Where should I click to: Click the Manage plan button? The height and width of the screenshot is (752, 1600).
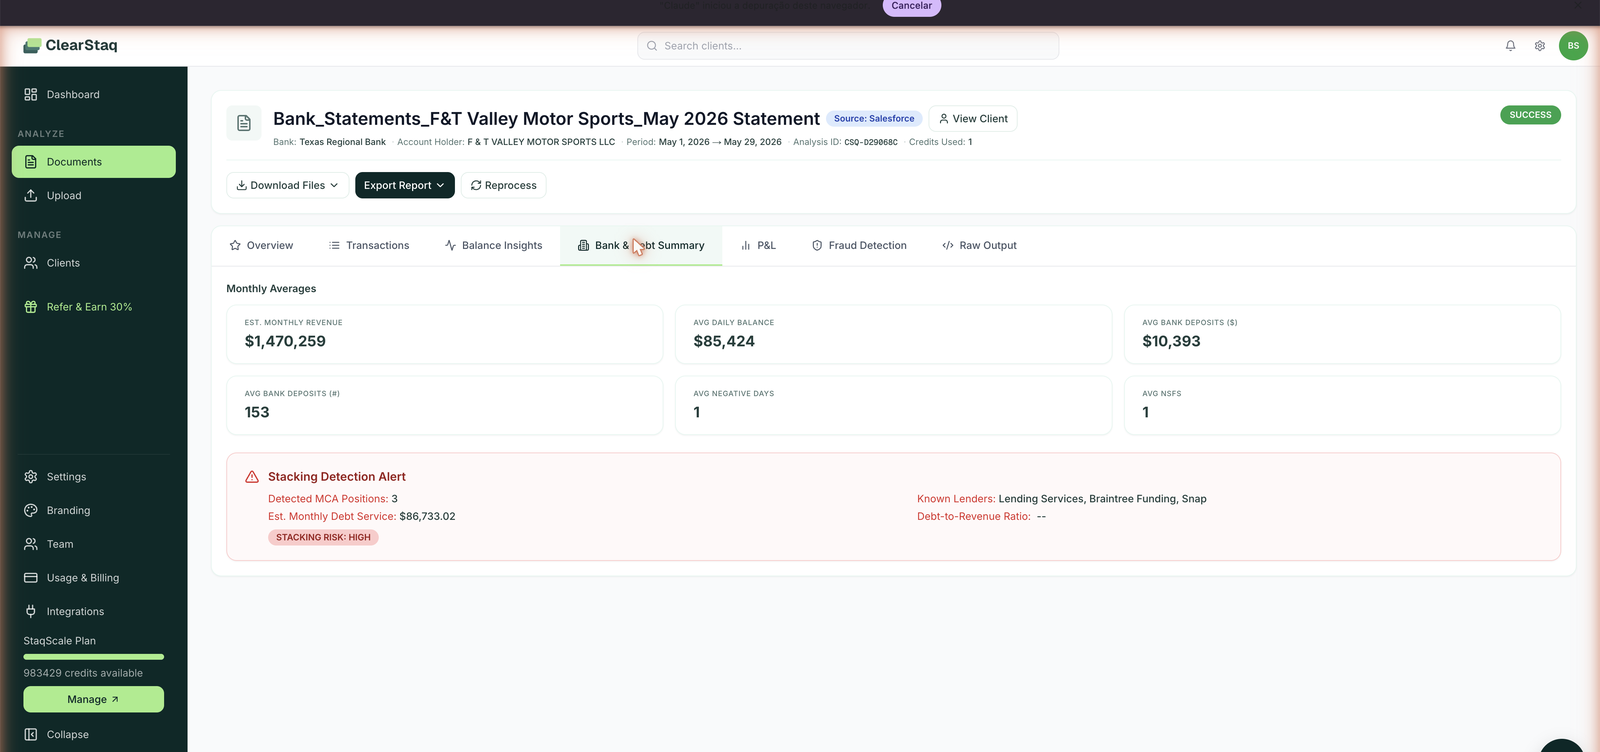(94, 699)
